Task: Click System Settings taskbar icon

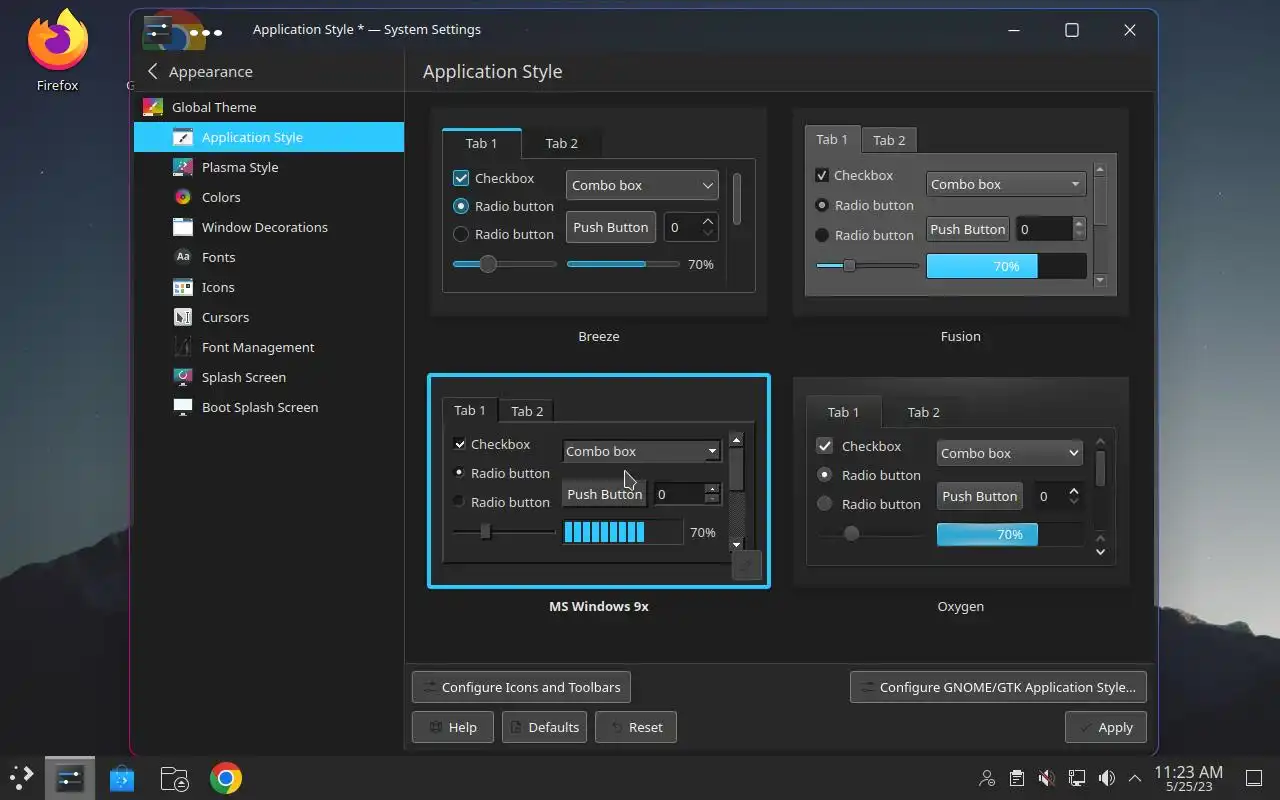Action: 70,778
